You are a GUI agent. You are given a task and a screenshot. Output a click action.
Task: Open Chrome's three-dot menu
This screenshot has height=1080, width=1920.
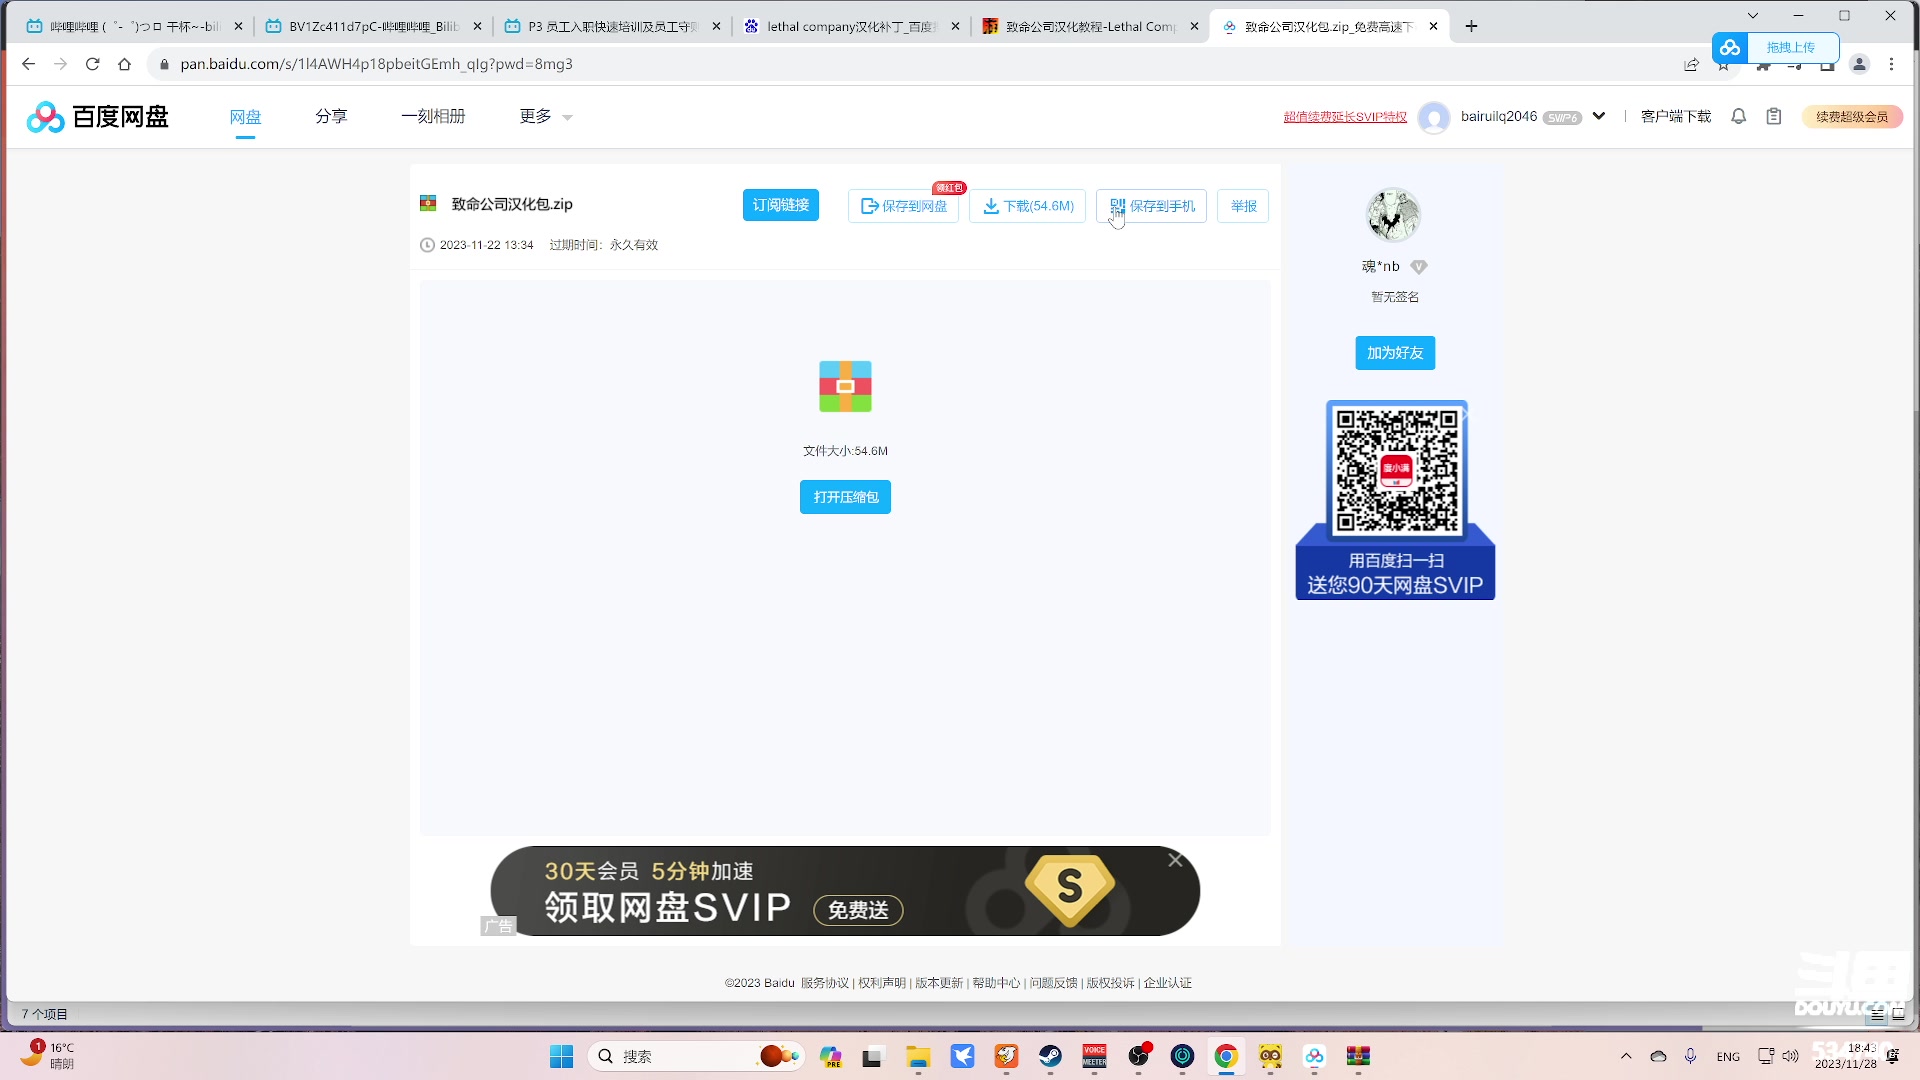(x=1891, y=64)
